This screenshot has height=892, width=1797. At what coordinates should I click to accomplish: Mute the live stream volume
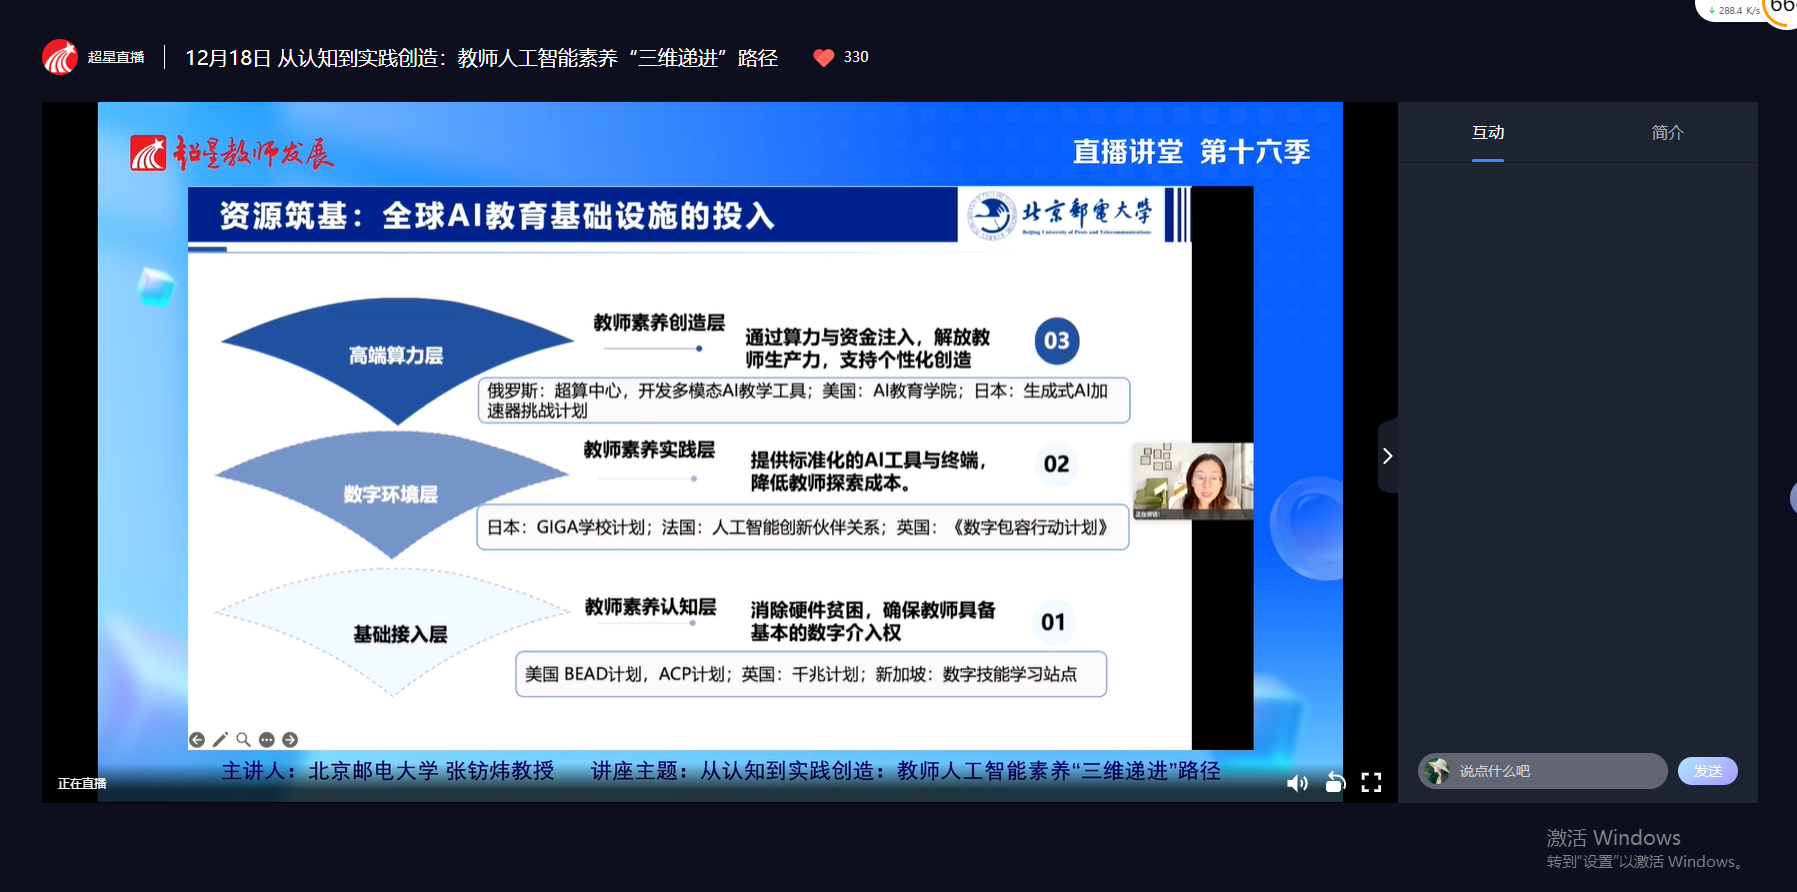(x=1297, y=783)
